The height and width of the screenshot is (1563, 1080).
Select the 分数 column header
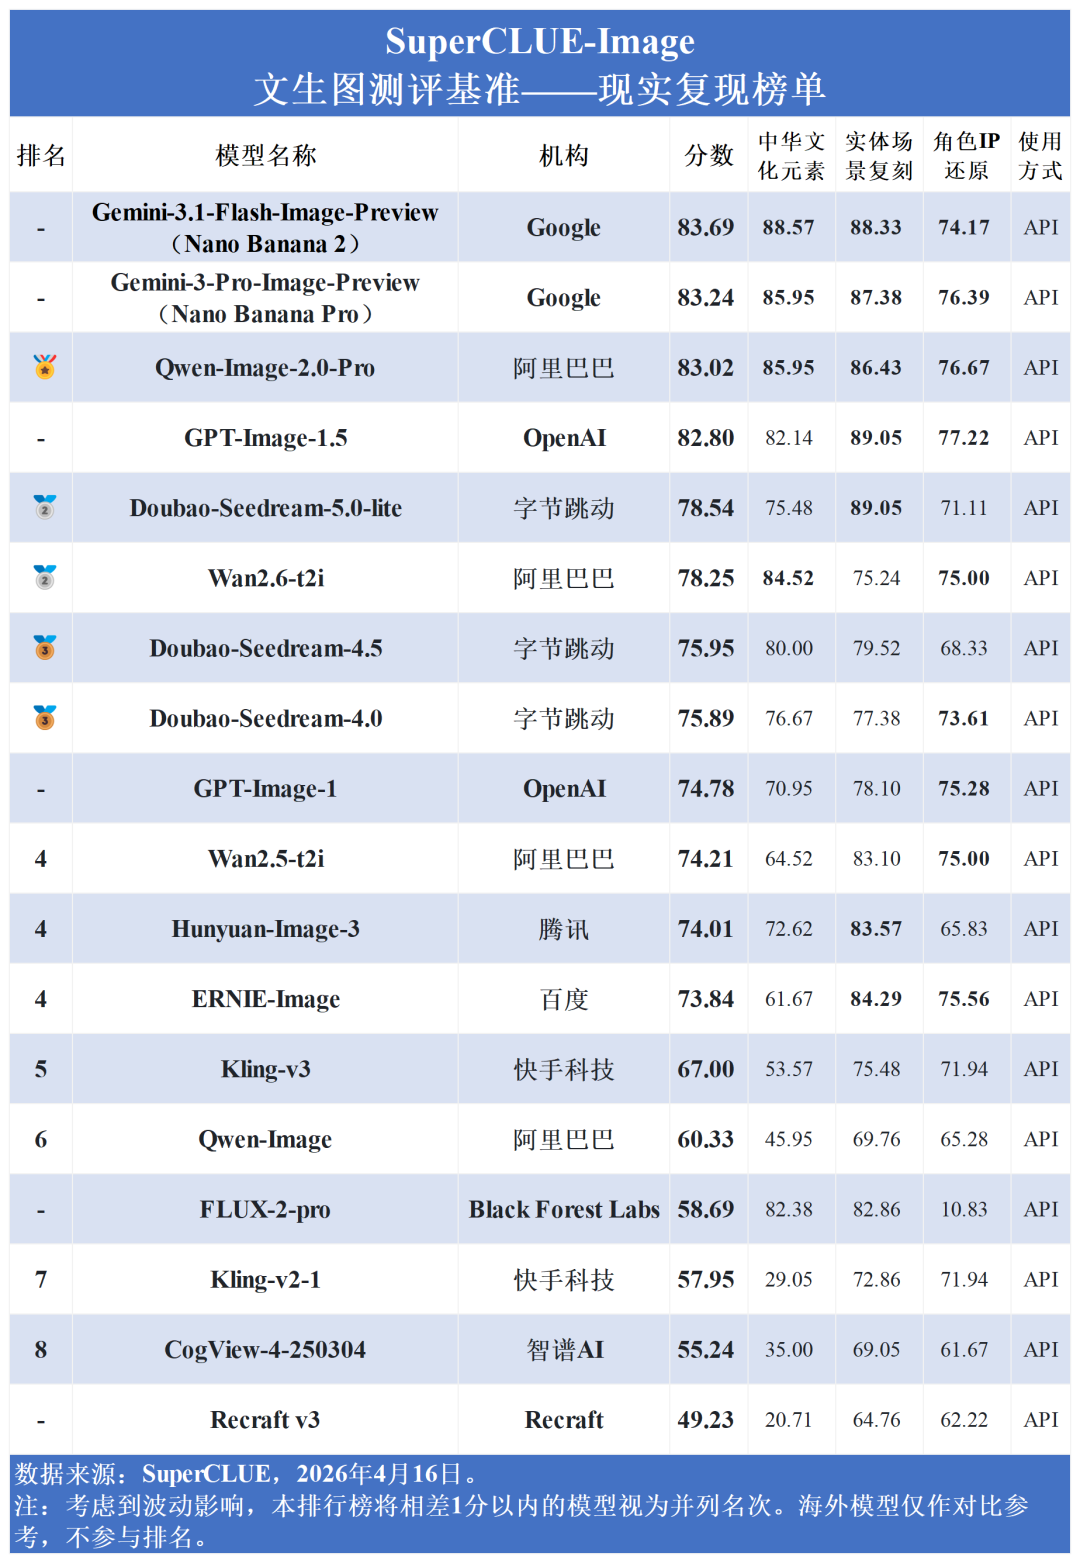[x=708, y=156]
